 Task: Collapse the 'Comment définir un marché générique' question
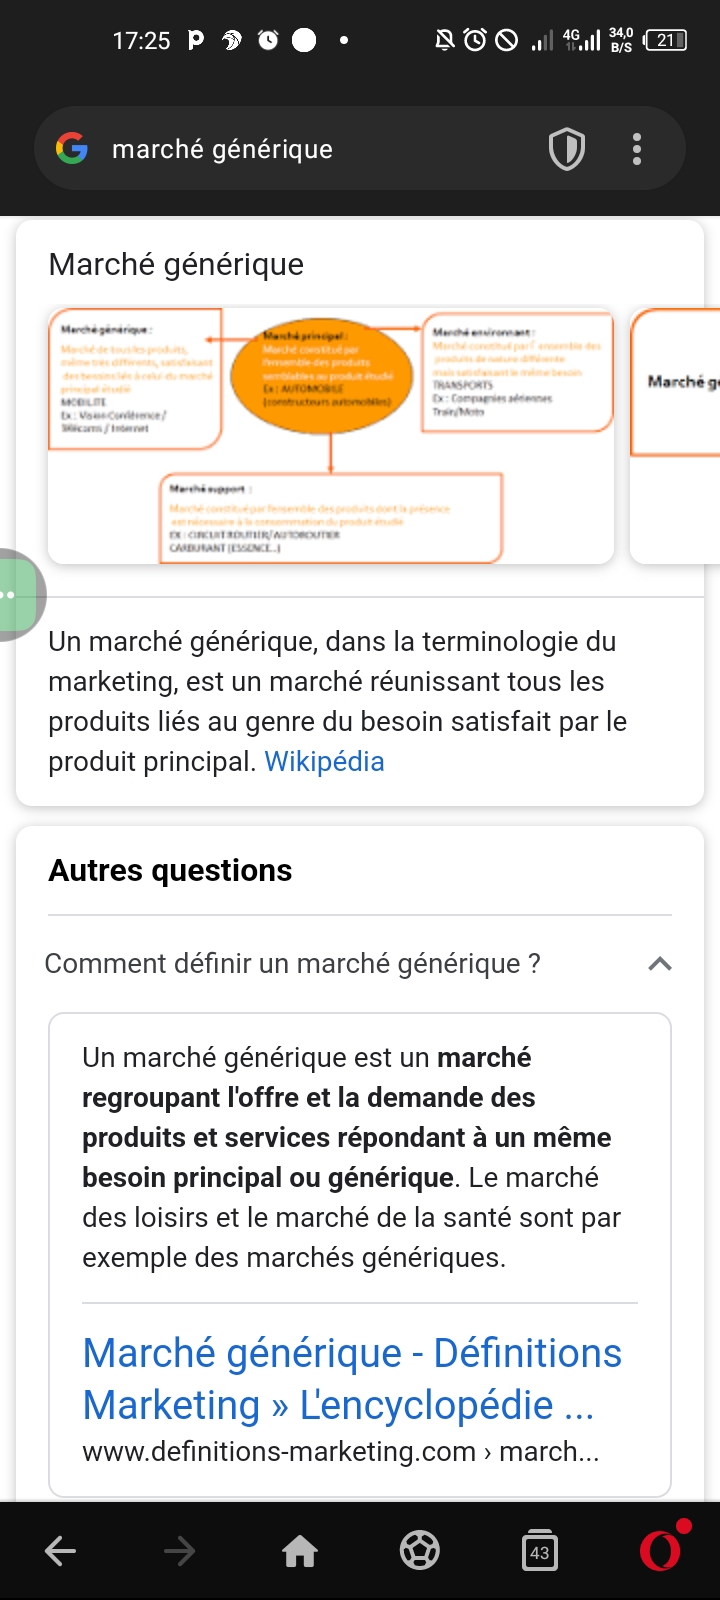(x=660, y=964)
